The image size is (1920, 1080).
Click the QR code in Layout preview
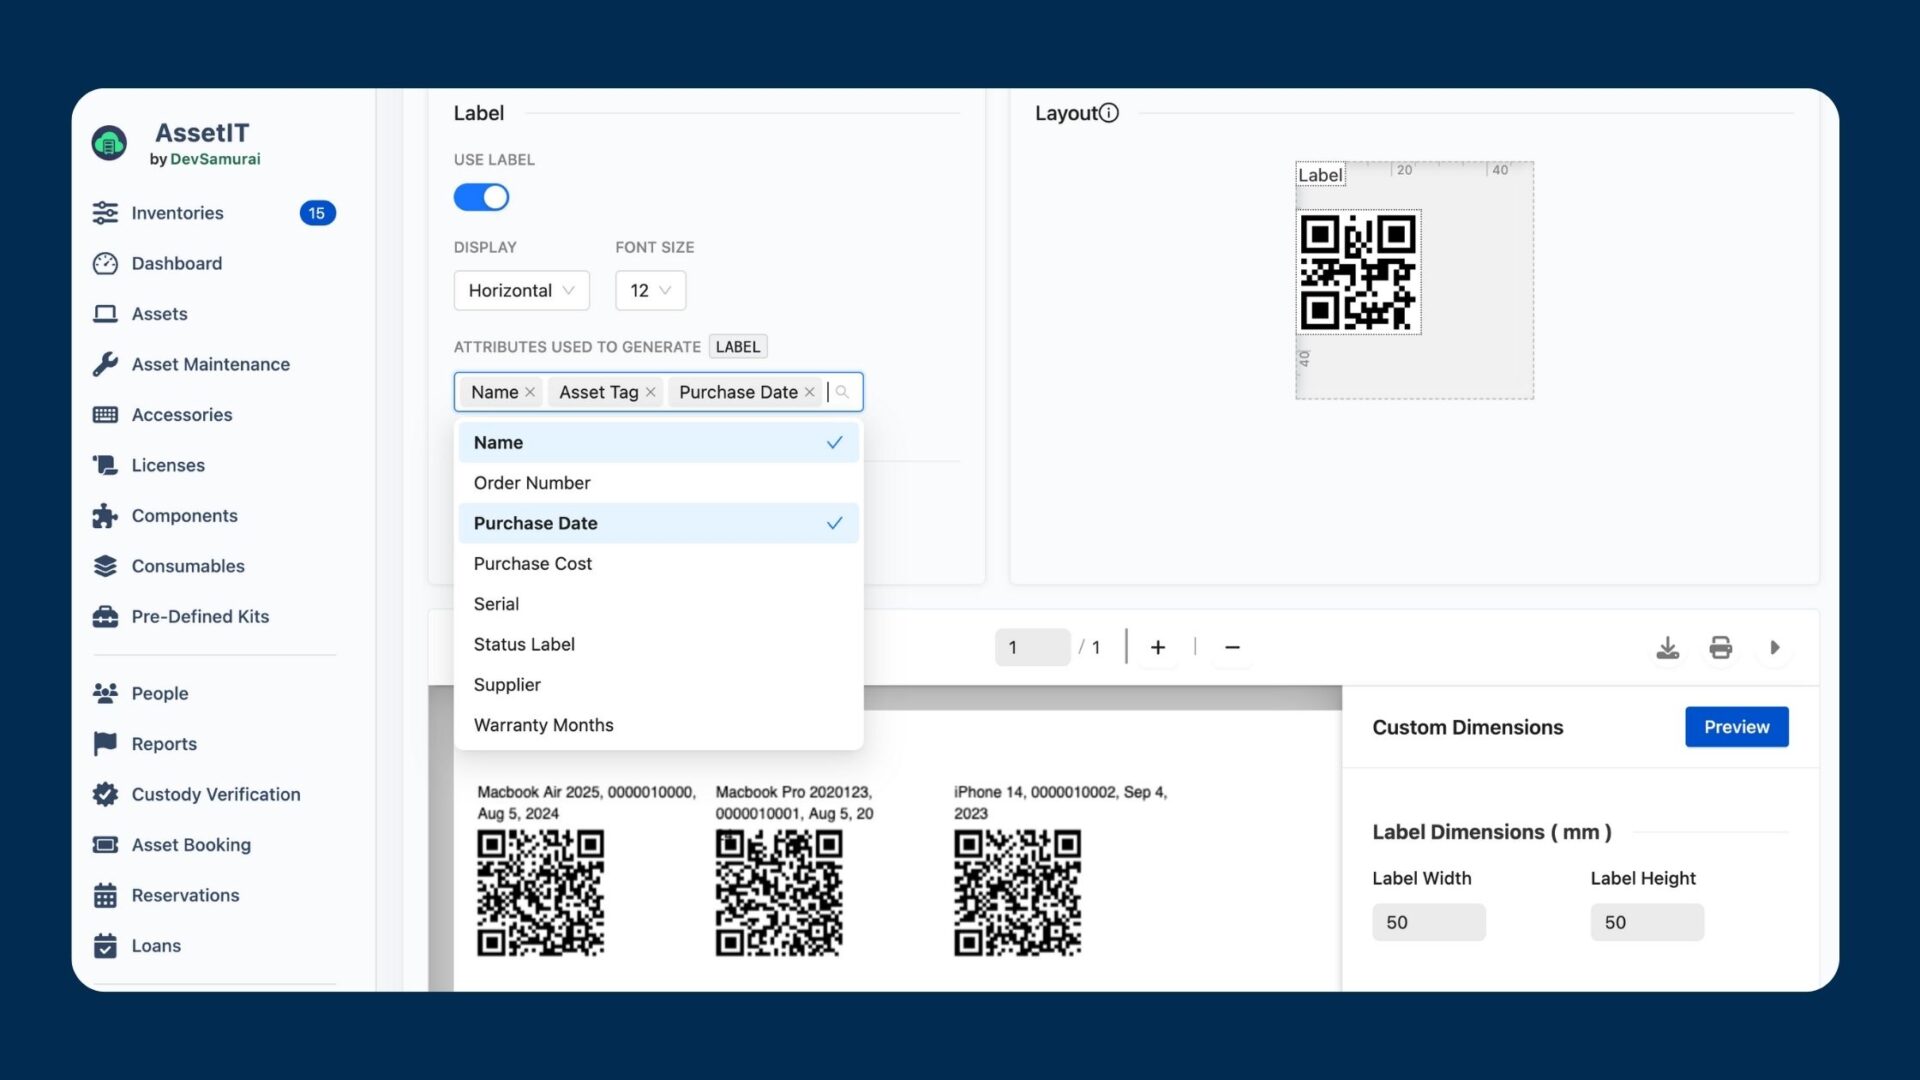tap(1358, 272)
